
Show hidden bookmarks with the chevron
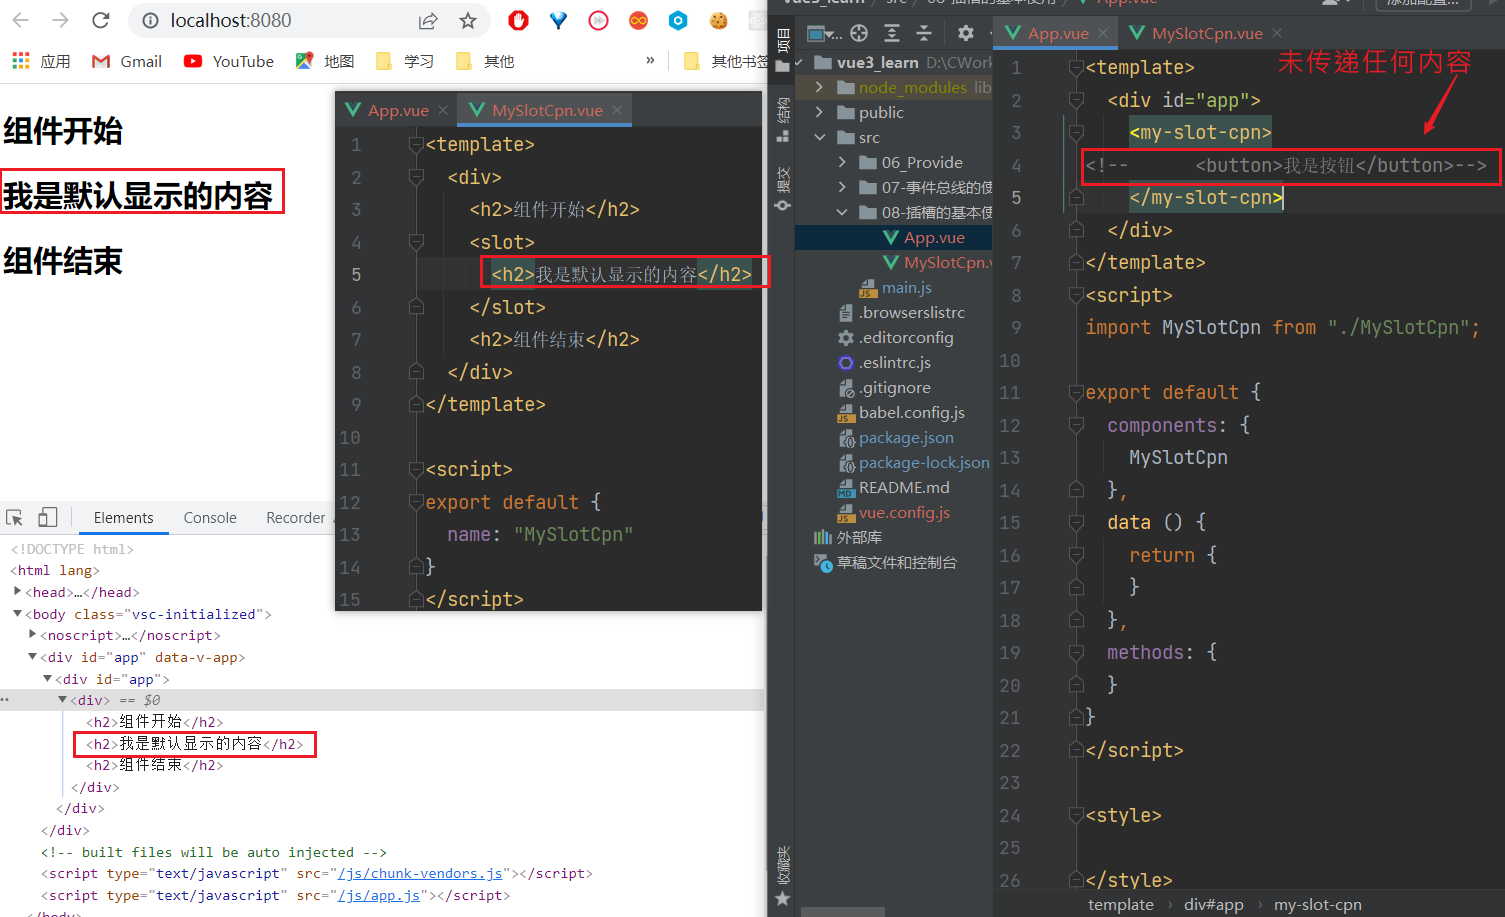[650, 61]
